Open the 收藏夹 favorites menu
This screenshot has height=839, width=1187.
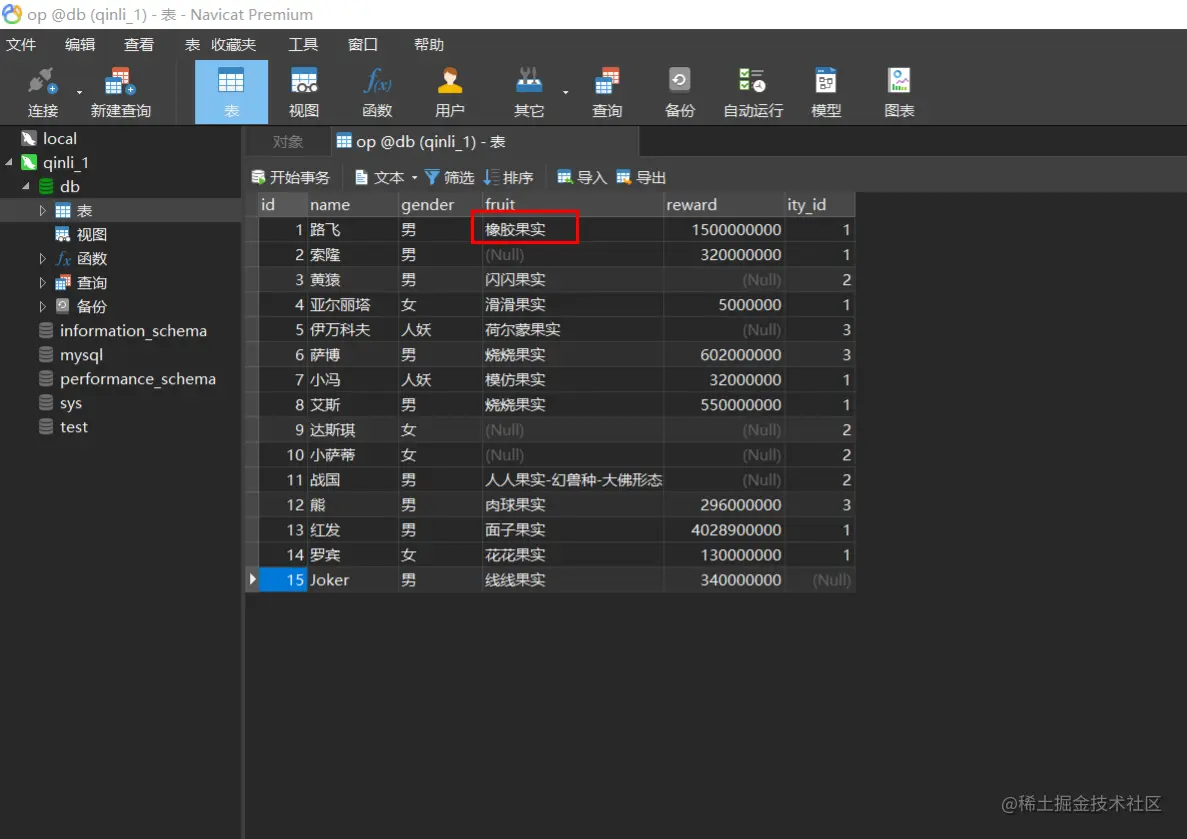tap(233, 45)
